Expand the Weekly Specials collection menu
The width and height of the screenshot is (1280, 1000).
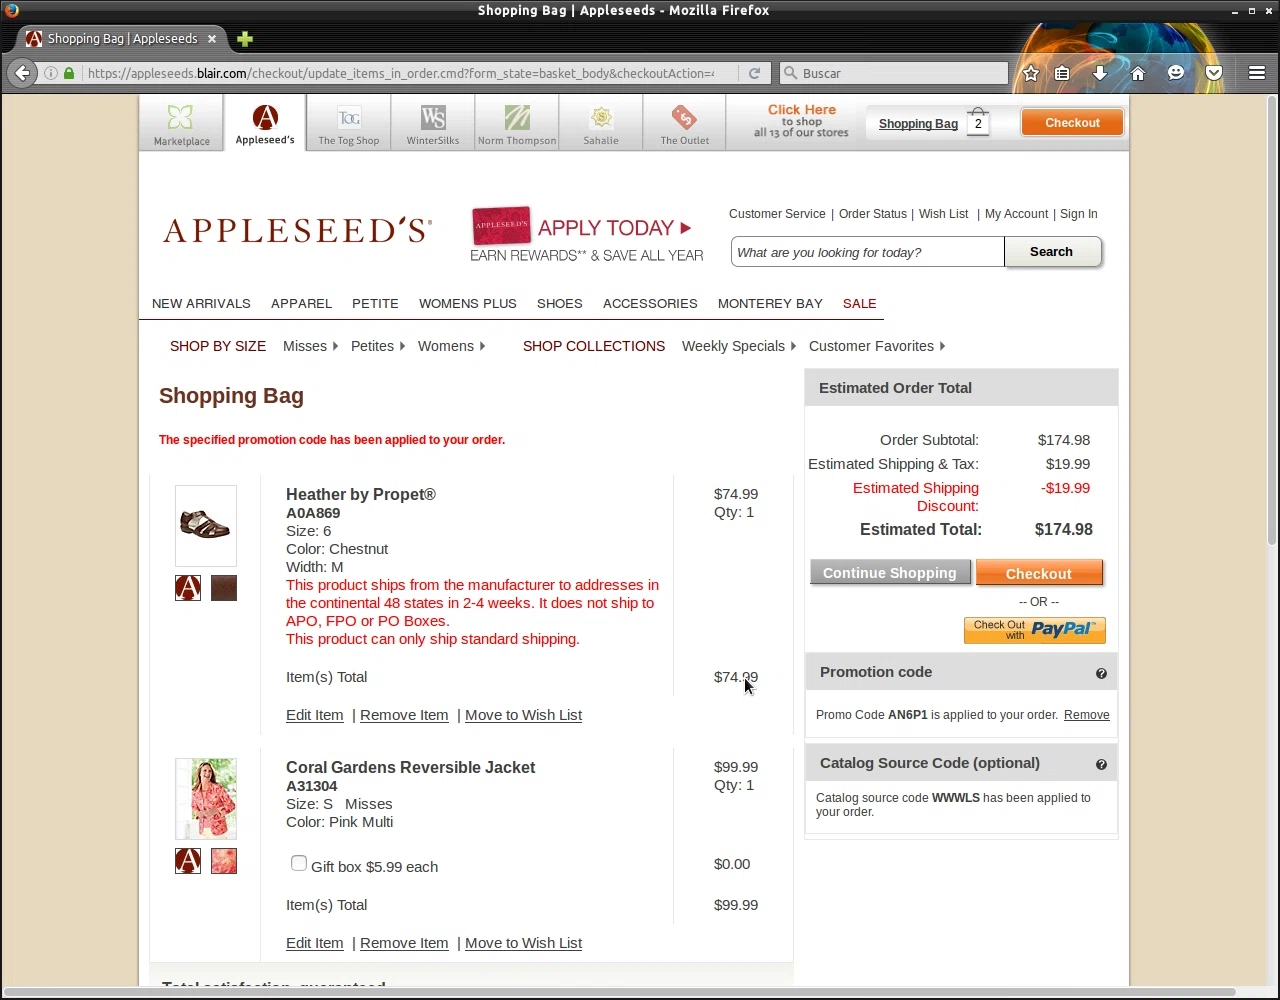click(x=738, y=346)
